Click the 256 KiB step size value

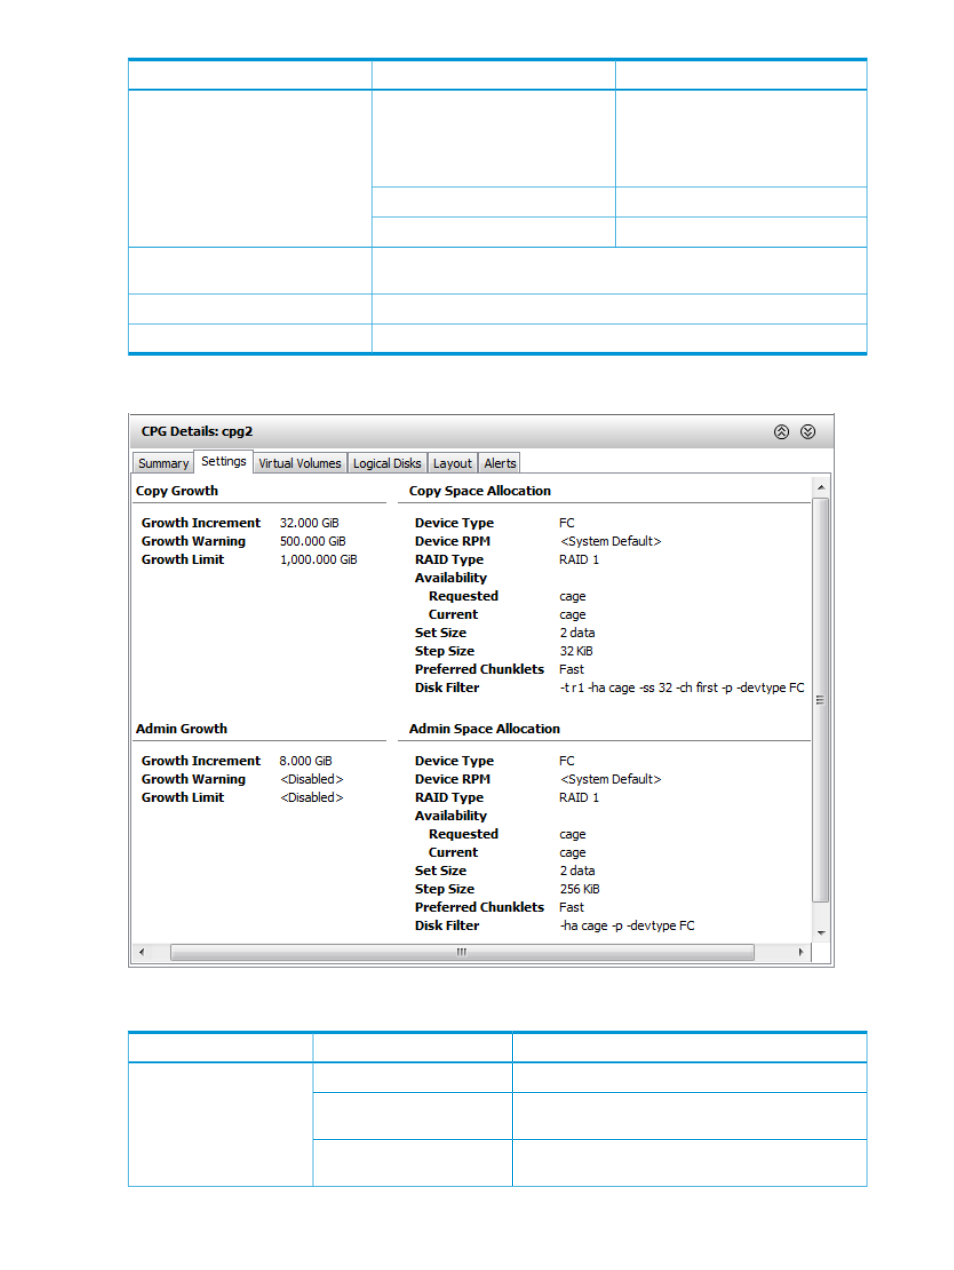[x=580, y=889]
